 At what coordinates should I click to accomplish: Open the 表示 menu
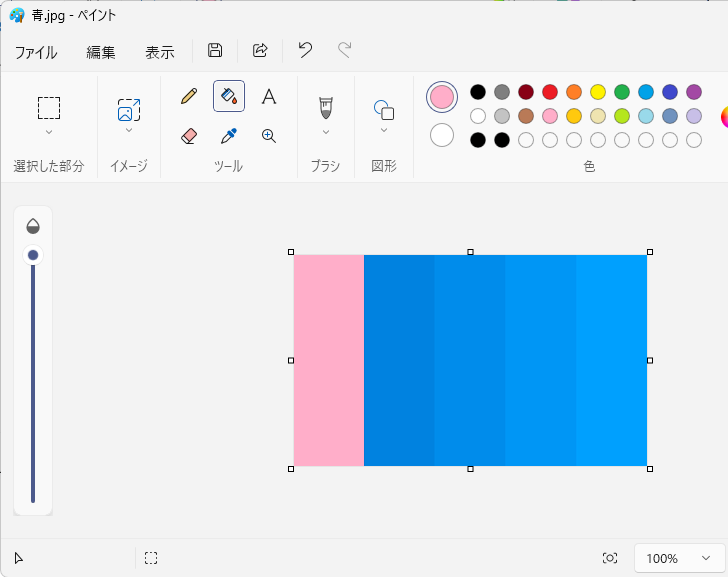160,52
